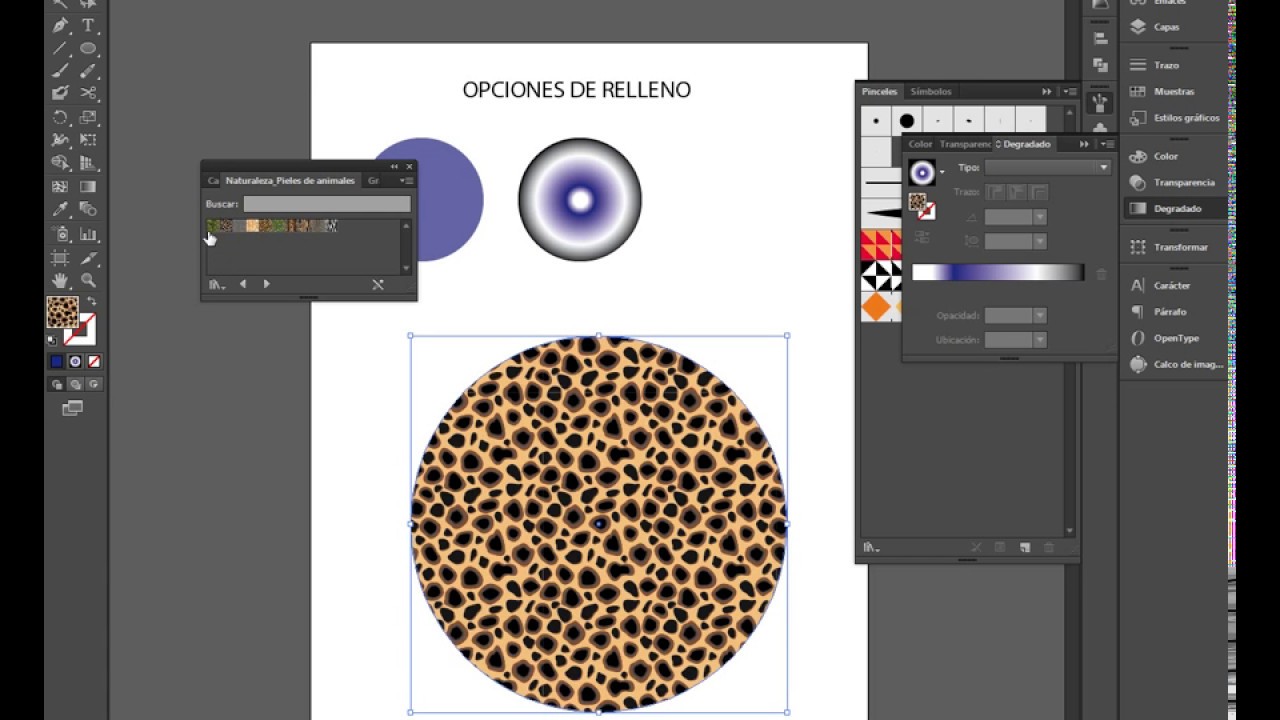
Task: Select the Pencil tool
Action: point(88,71)
